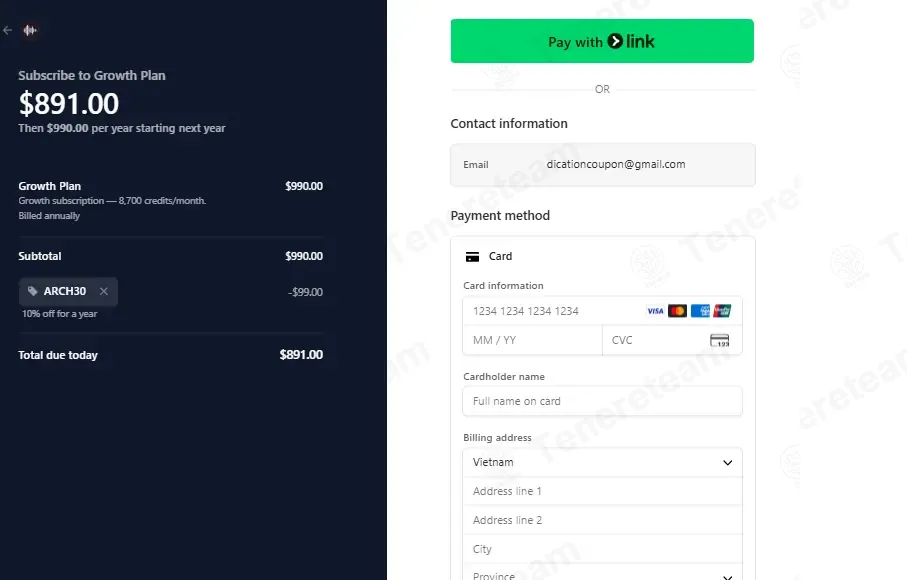
Task: Click the Full name on card field
Action: click(602, 401)
